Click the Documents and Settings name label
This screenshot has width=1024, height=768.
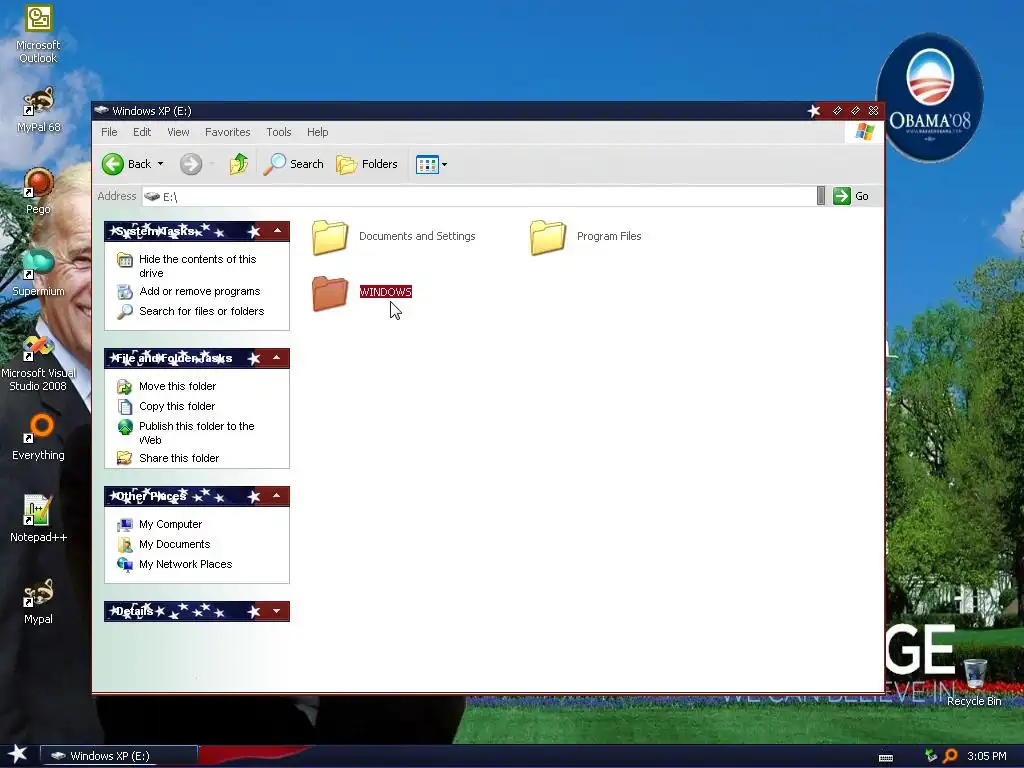417,236
